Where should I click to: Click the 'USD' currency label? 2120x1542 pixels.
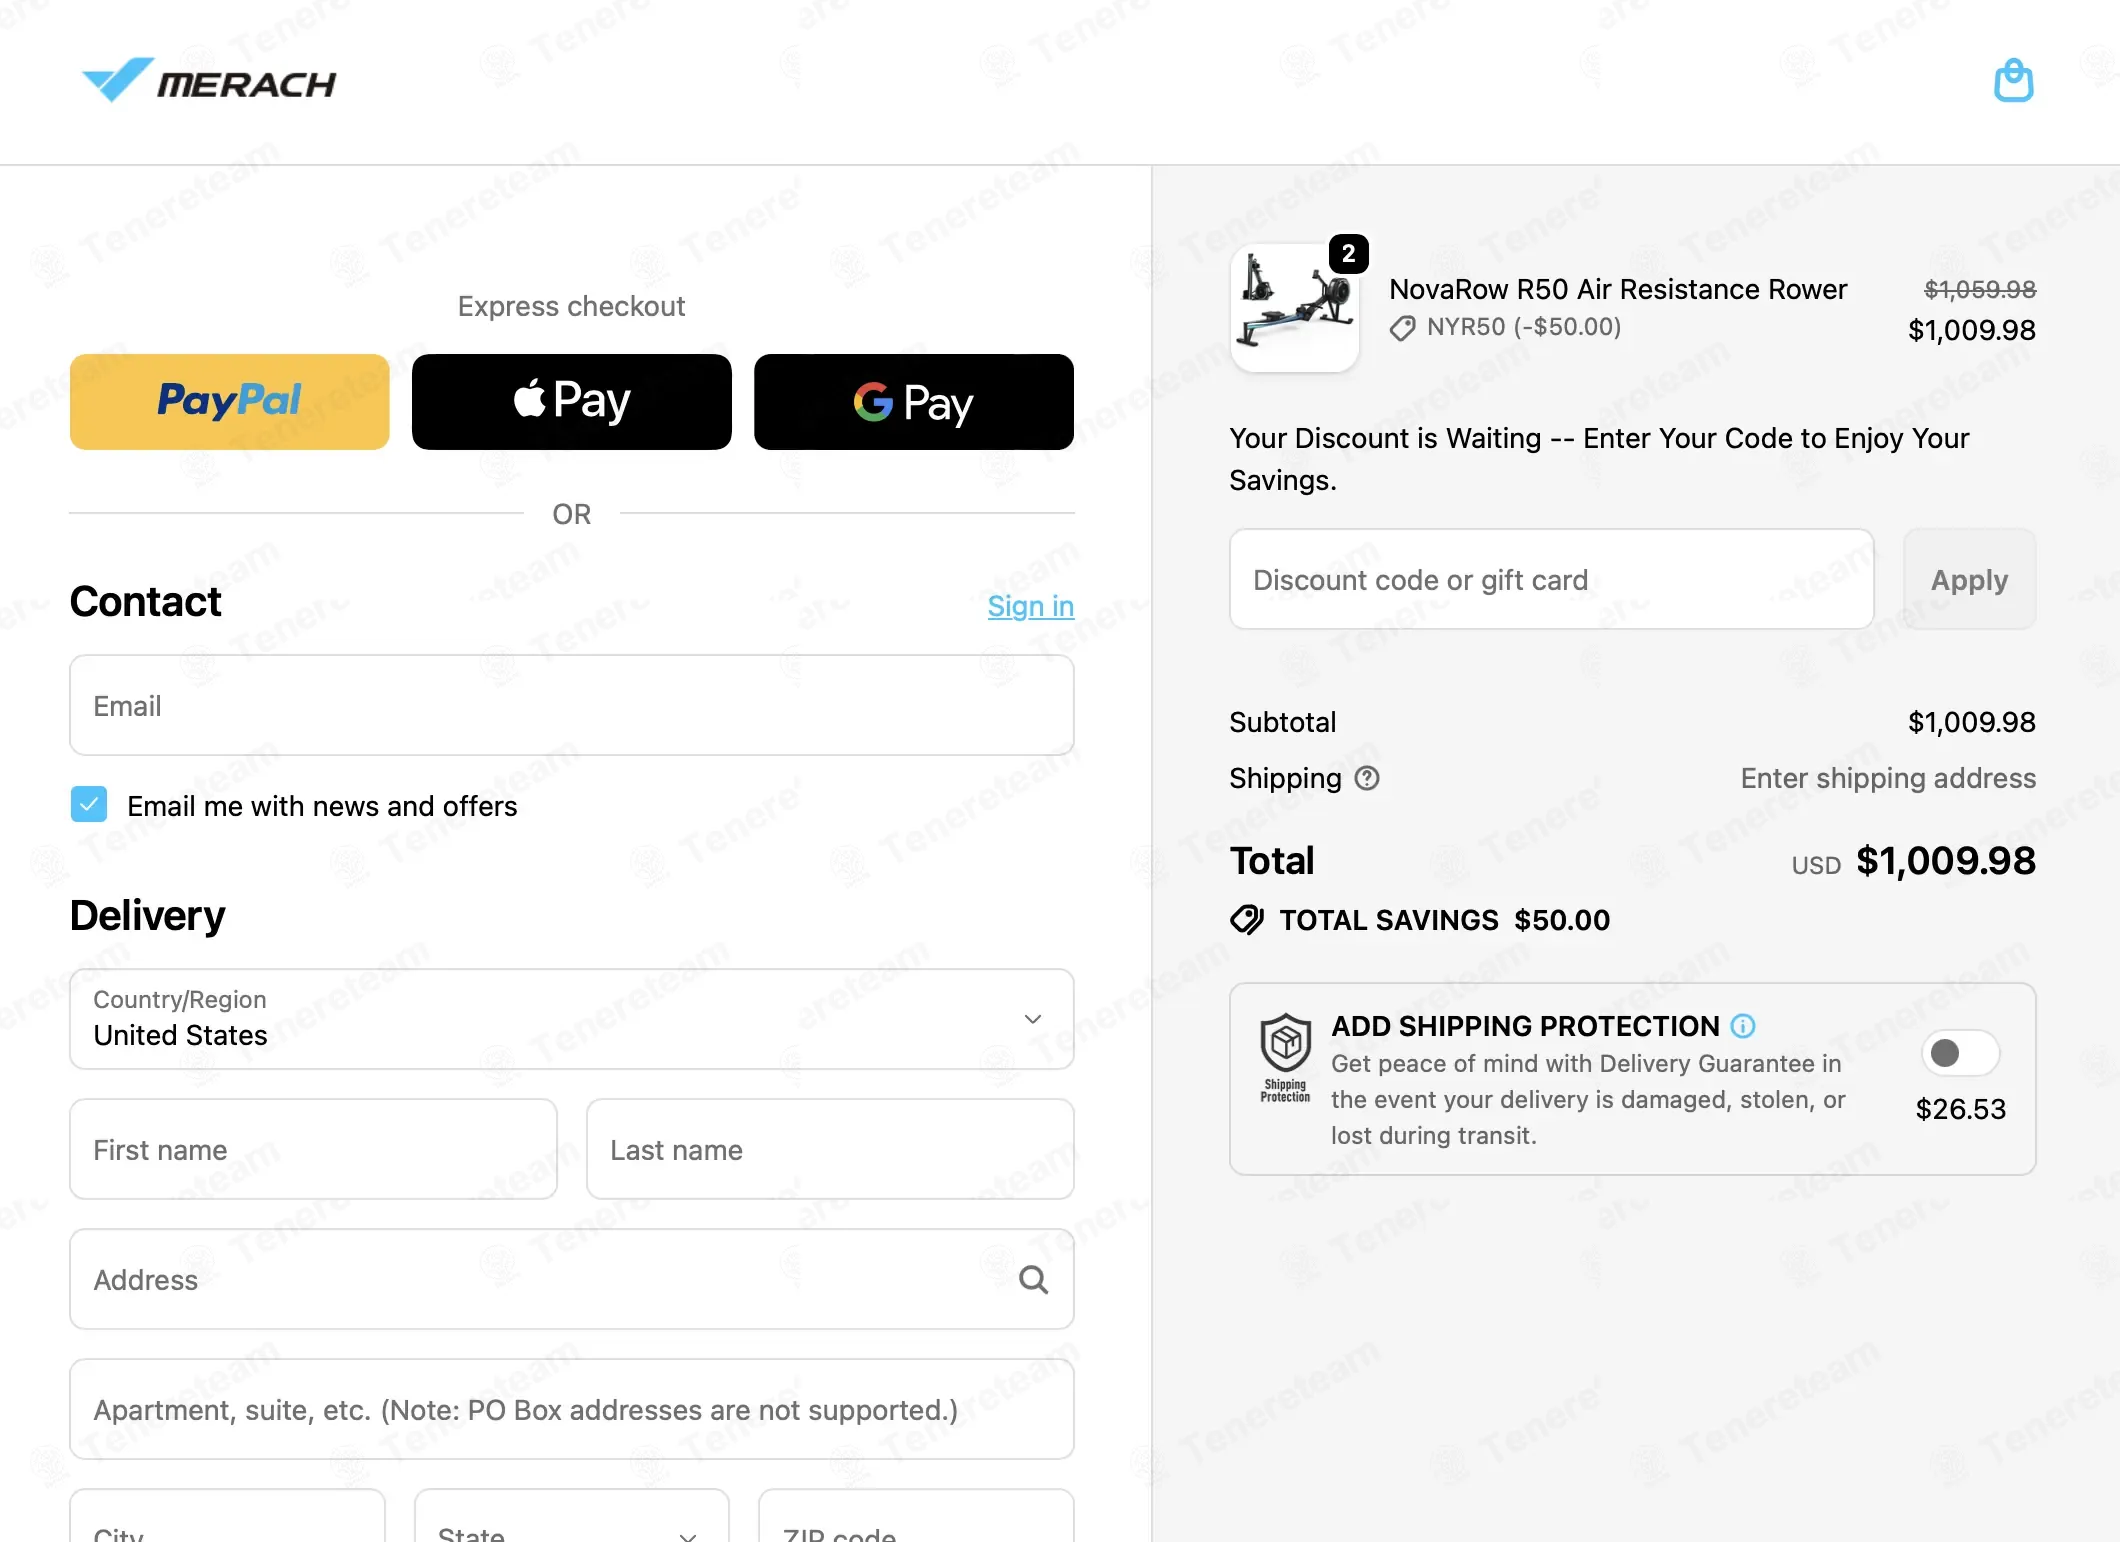click(x=1816, y=866)
